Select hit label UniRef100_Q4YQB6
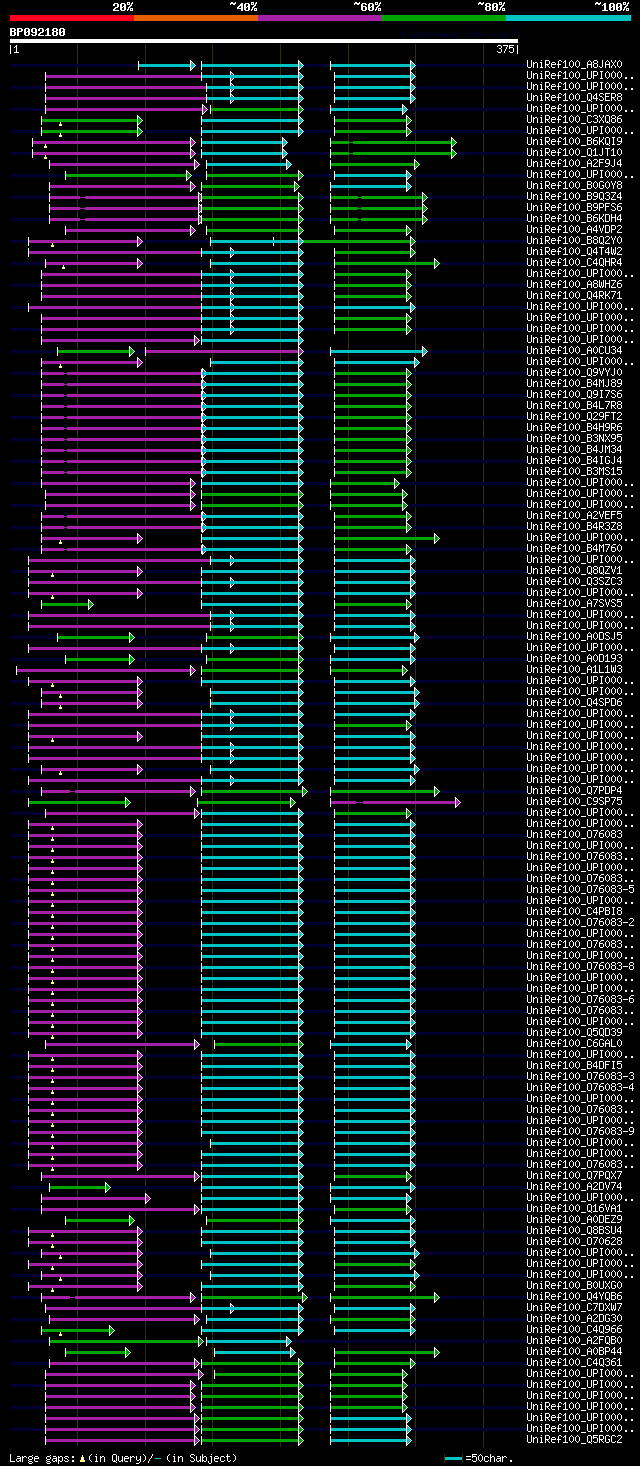 coord(575,1297)
